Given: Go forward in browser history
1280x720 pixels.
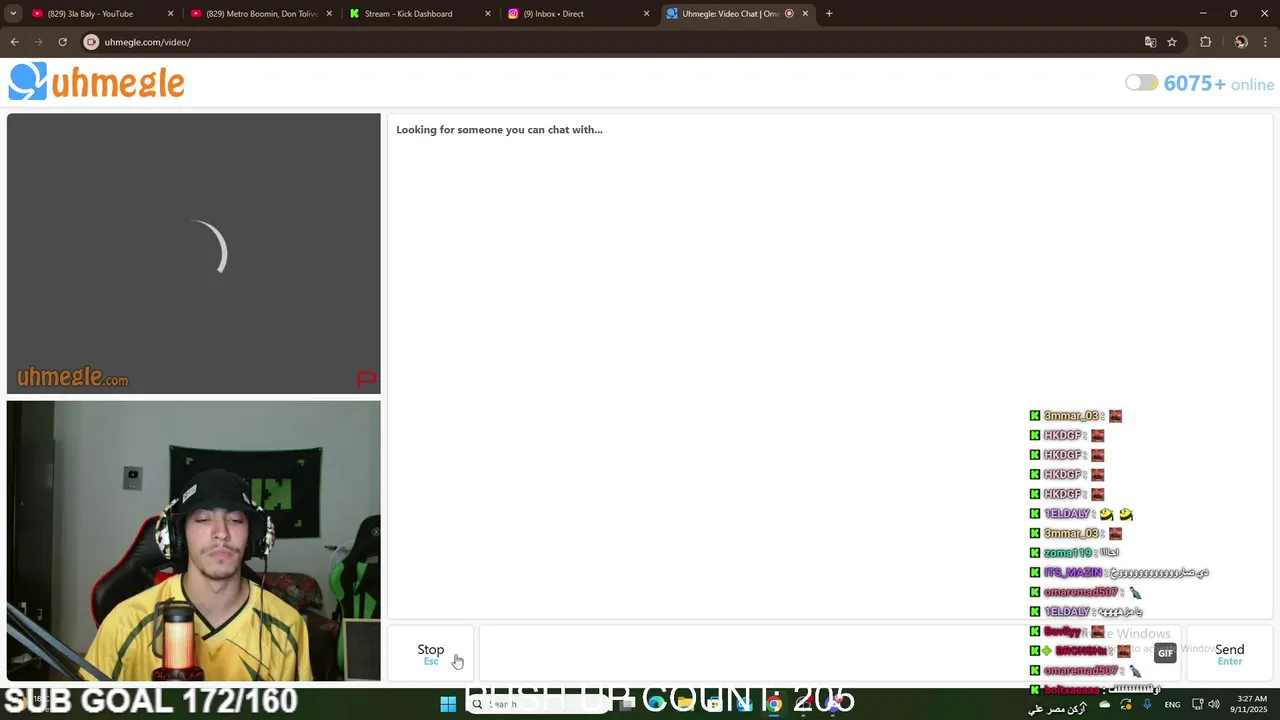Looking at the screenshot, I should [x=38, y=42].
